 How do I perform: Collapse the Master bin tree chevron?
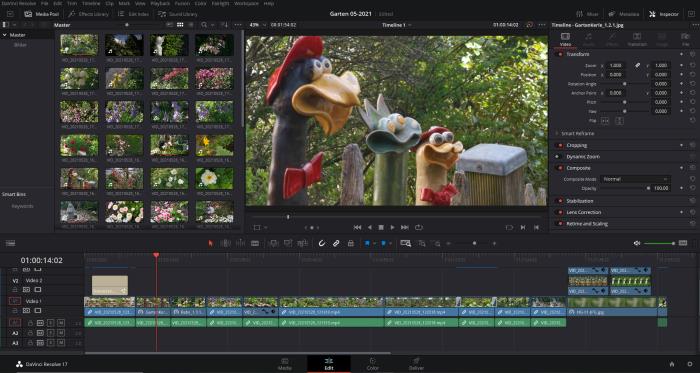tap(5, 35)
